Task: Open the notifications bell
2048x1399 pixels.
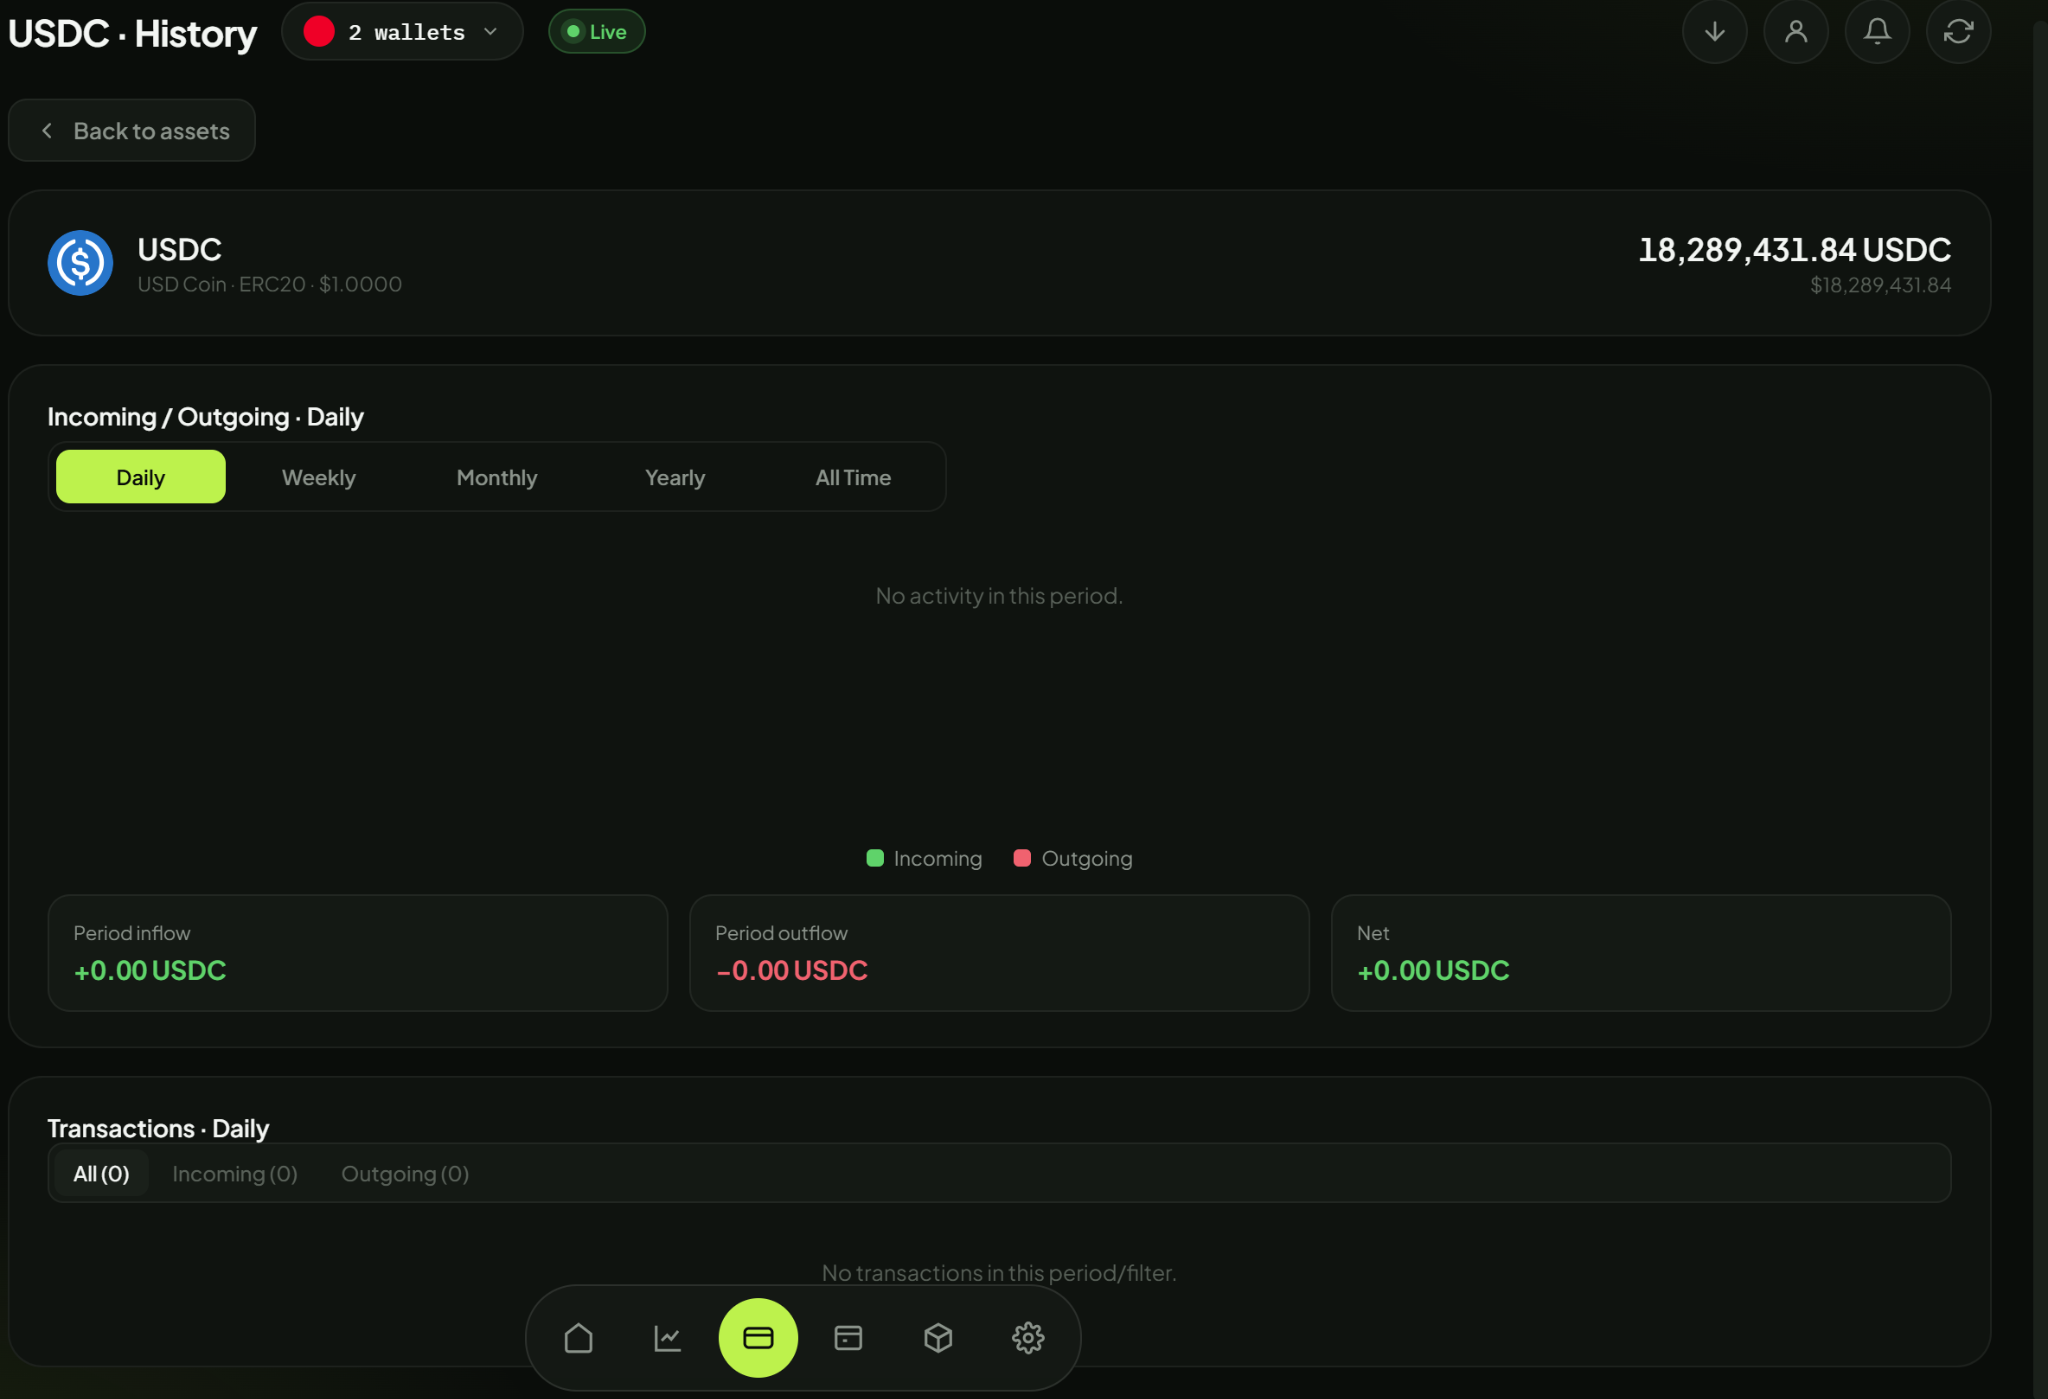Action: coord(1877,32)
